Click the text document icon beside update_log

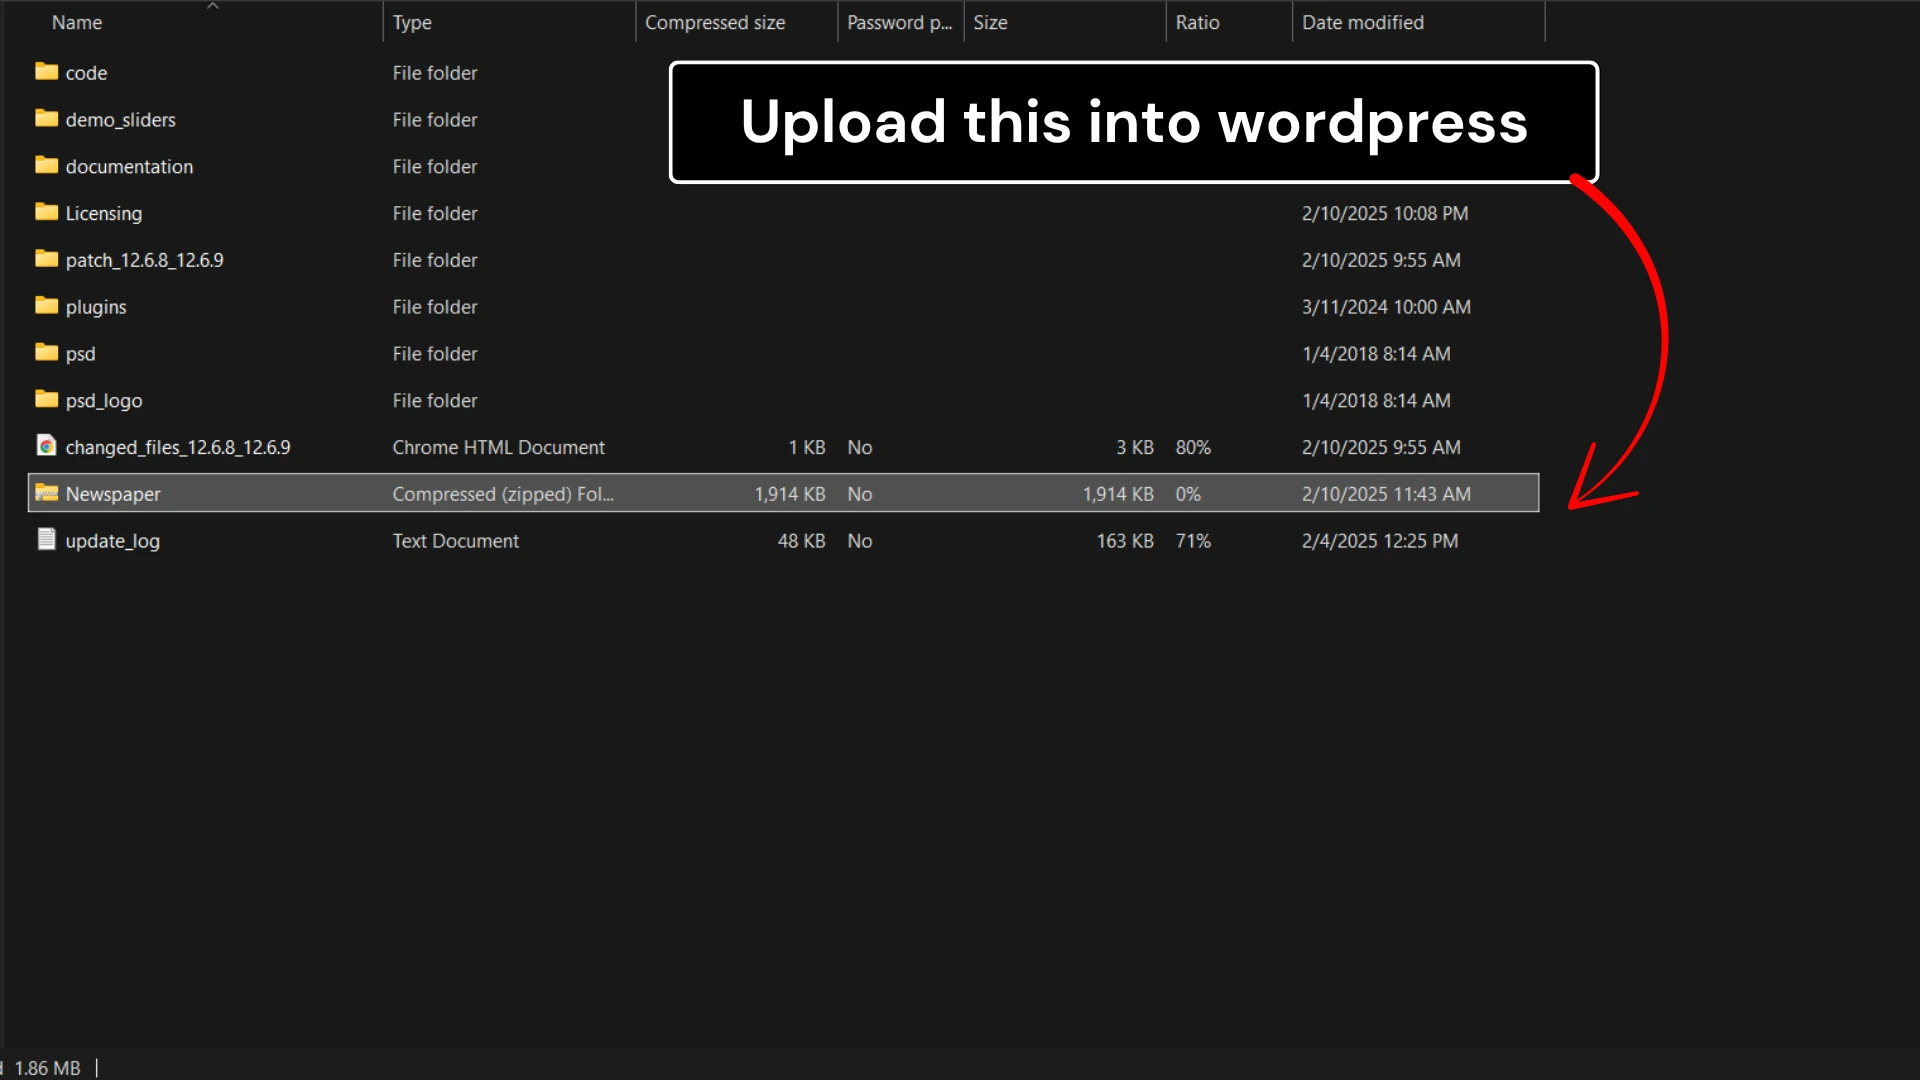(46, 540)
